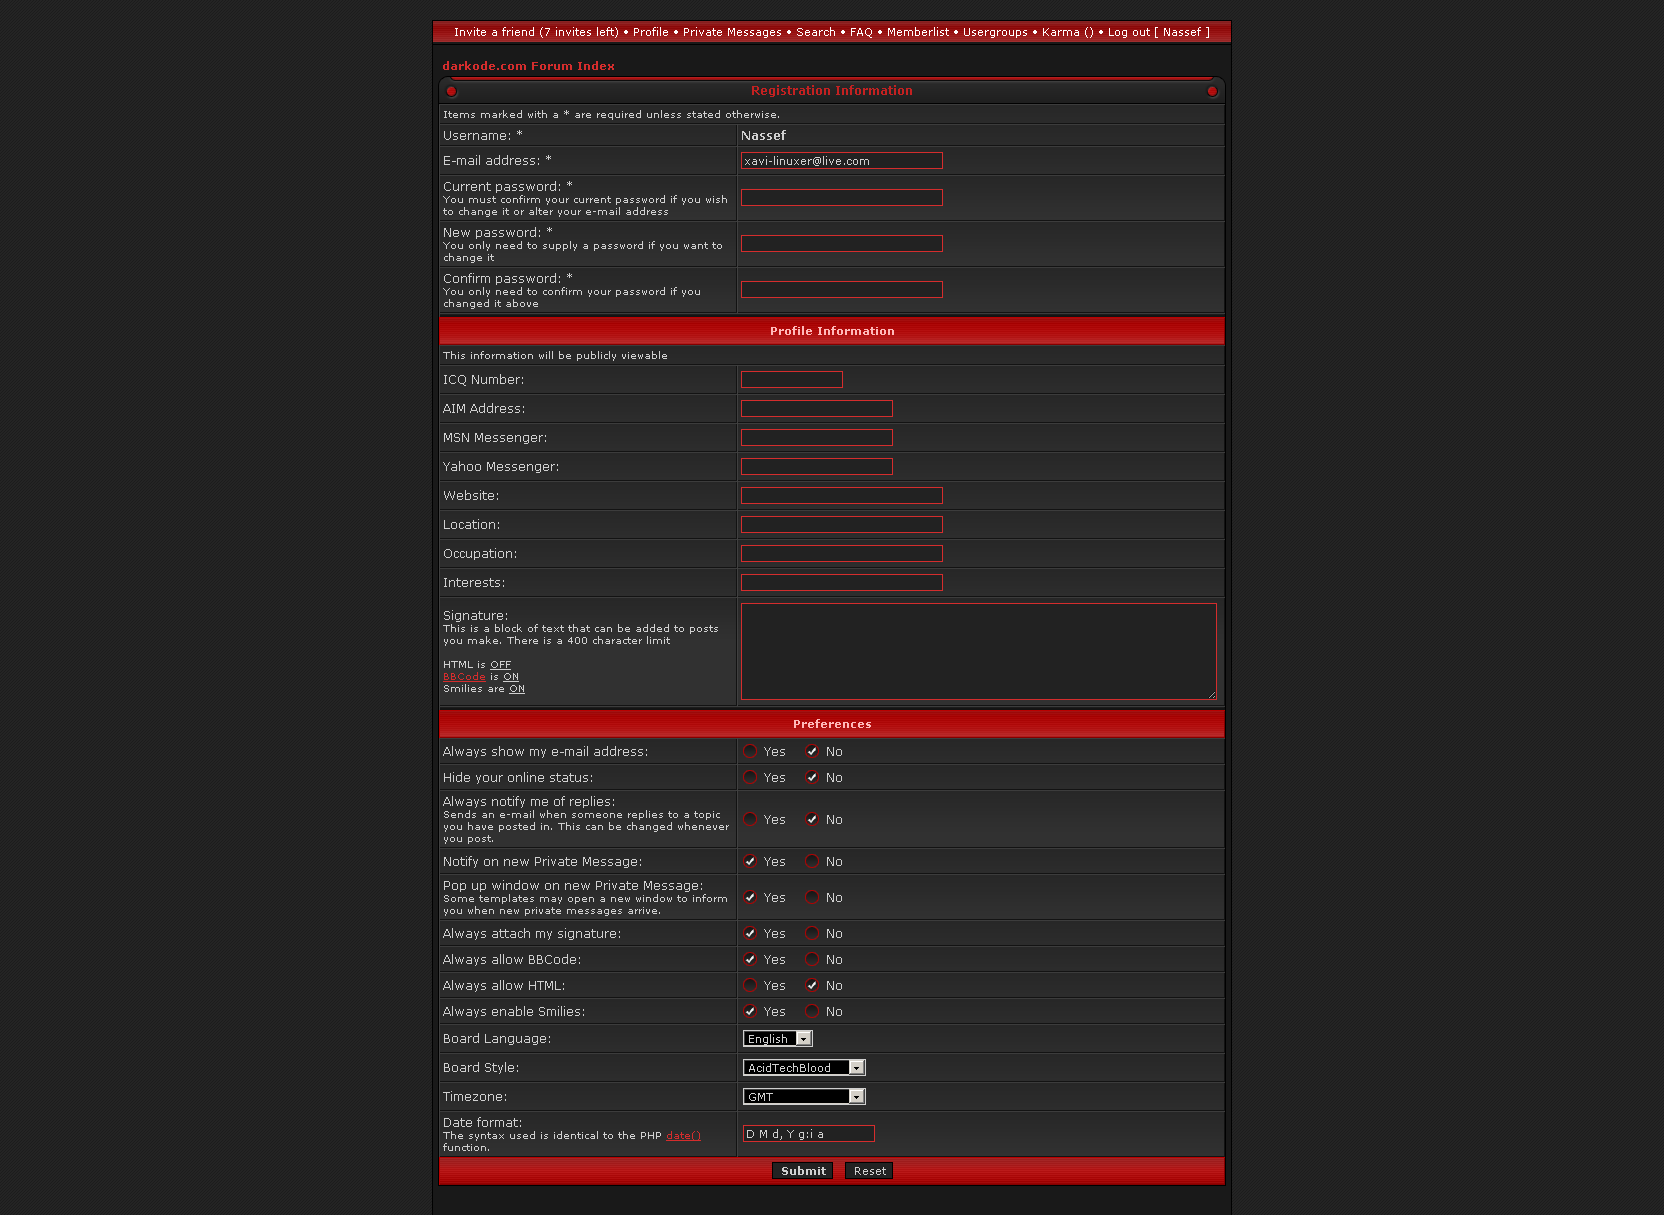Open the darkode.com Forum Index link

click(528, 66)
